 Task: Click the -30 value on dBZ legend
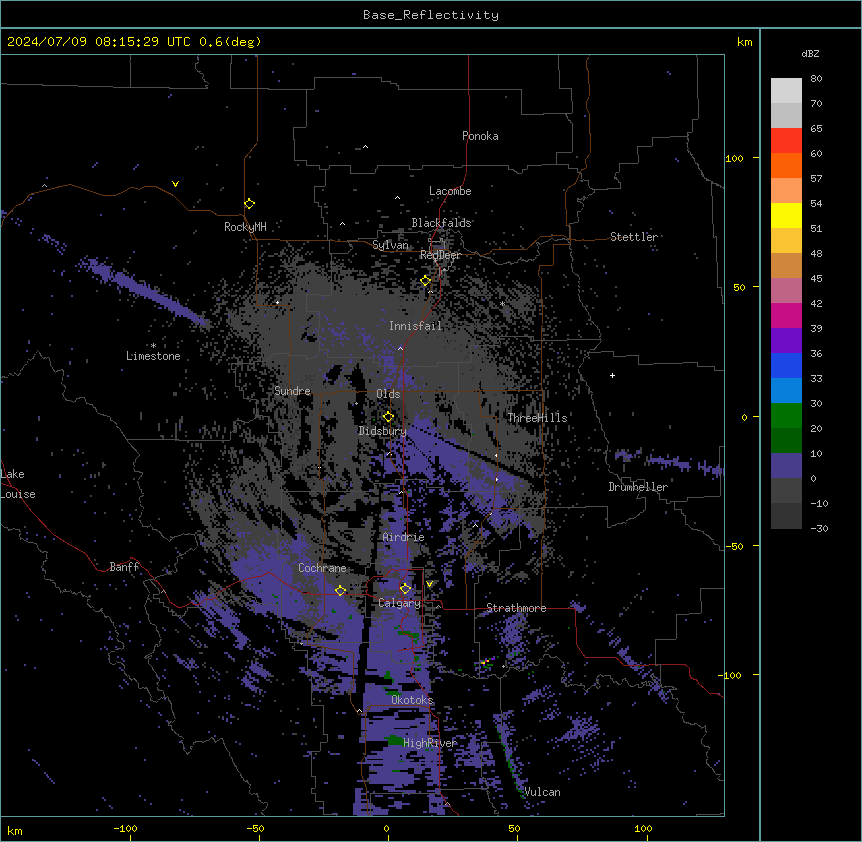(819, 528)
